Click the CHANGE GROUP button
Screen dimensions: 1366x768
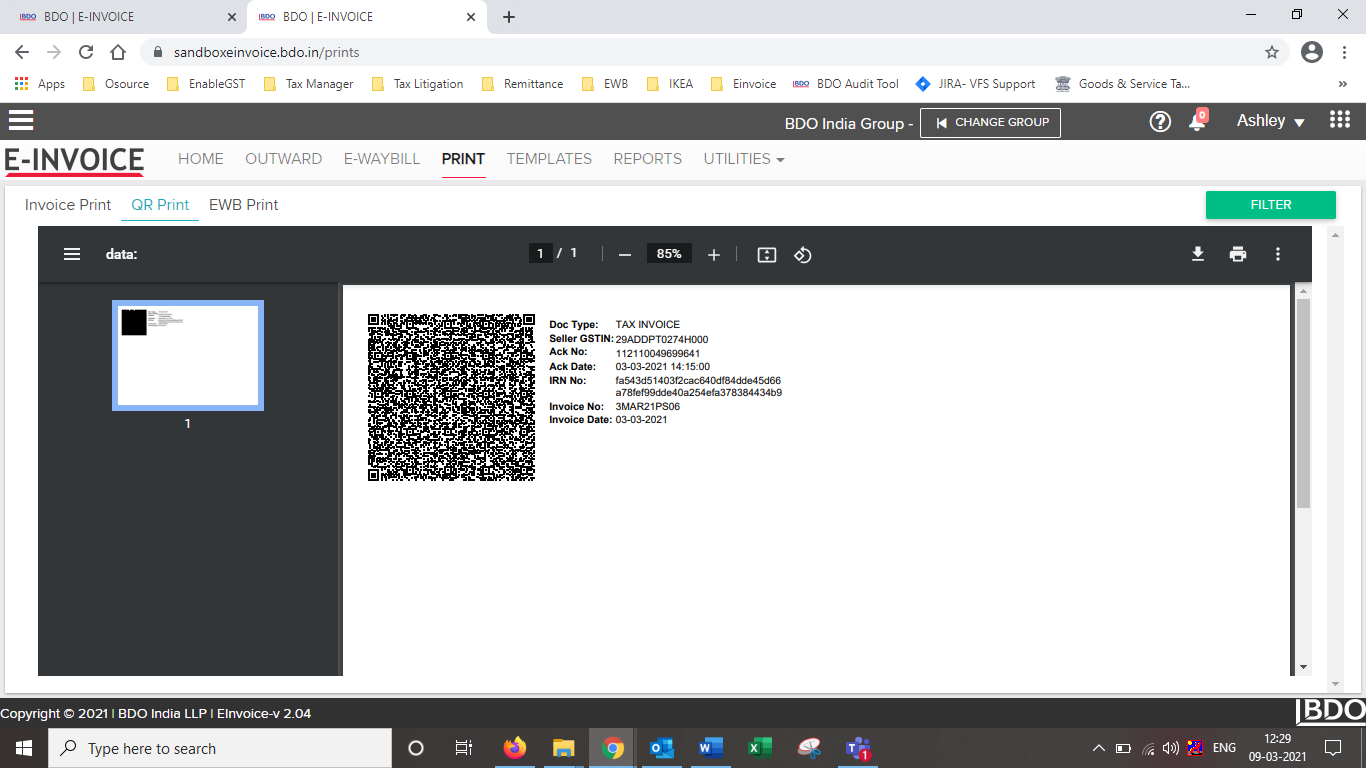coord(990,122)
